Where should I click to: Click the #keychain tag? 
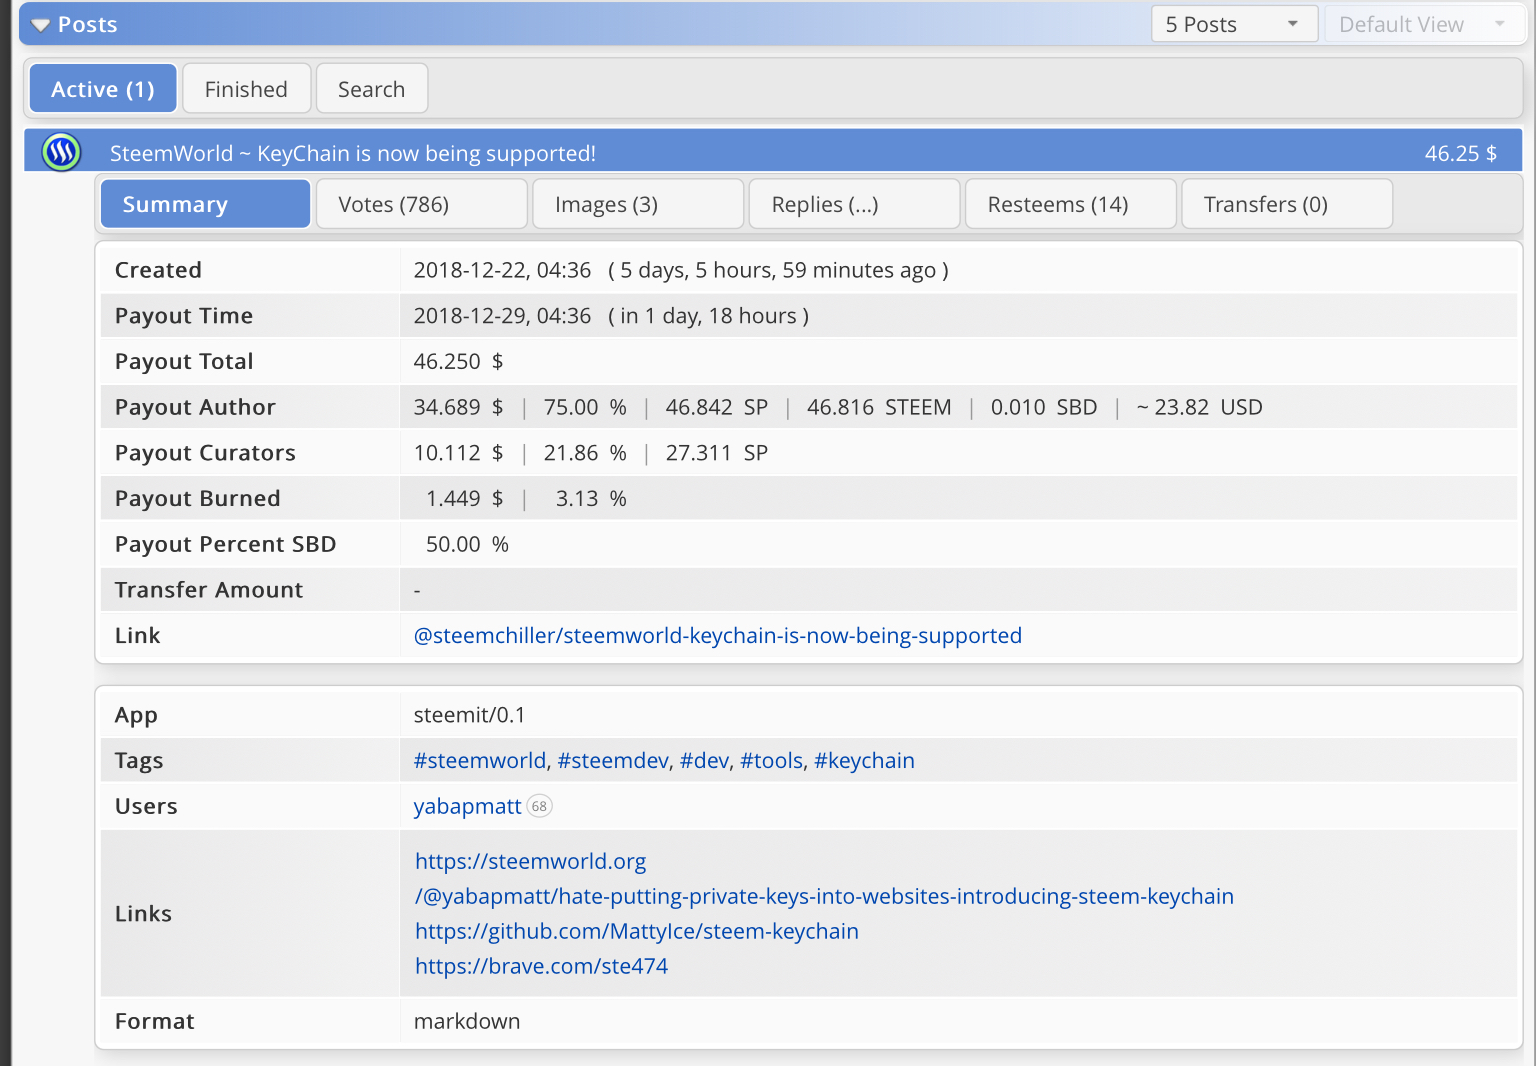864,760
